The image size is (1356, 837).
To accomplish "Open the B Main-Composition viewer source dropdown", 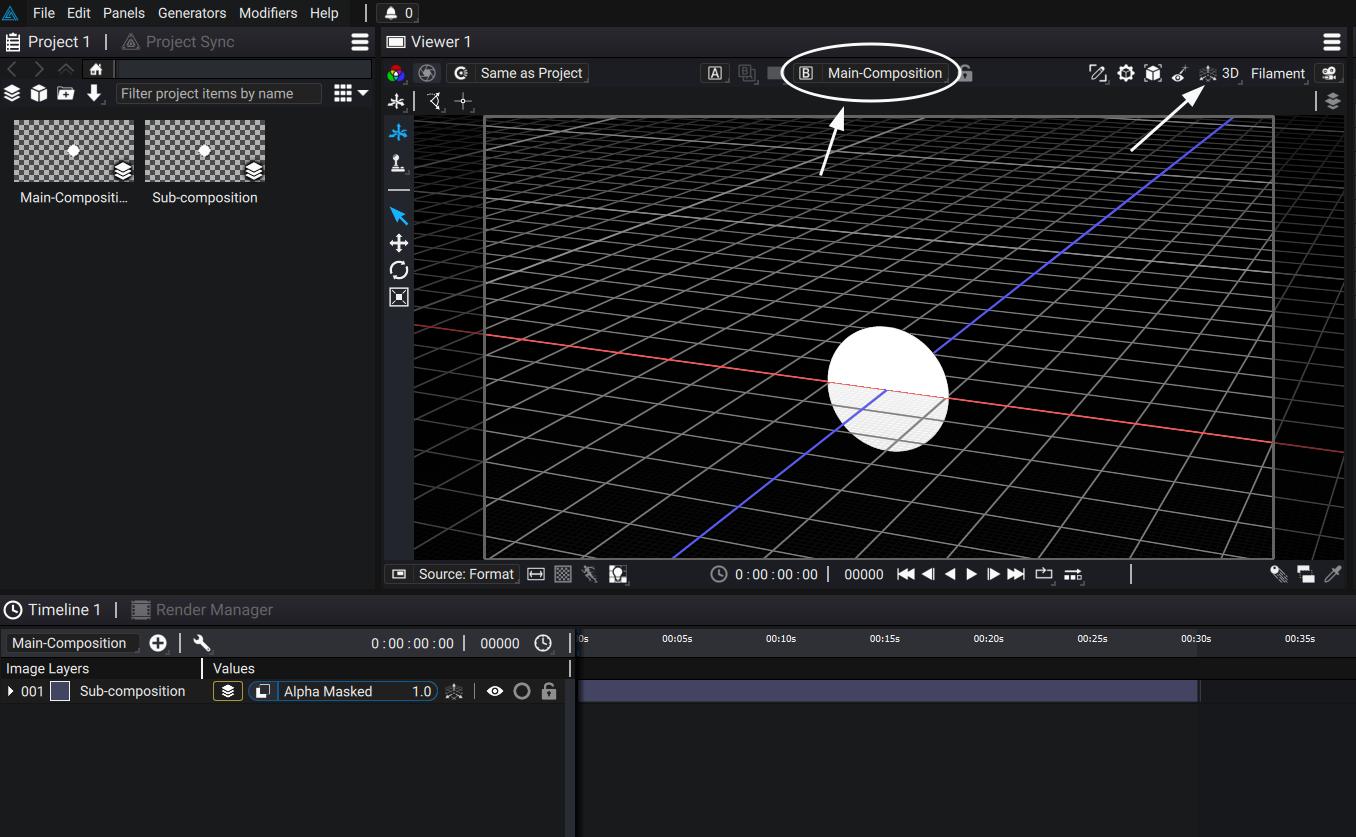I will click(872, 73).
